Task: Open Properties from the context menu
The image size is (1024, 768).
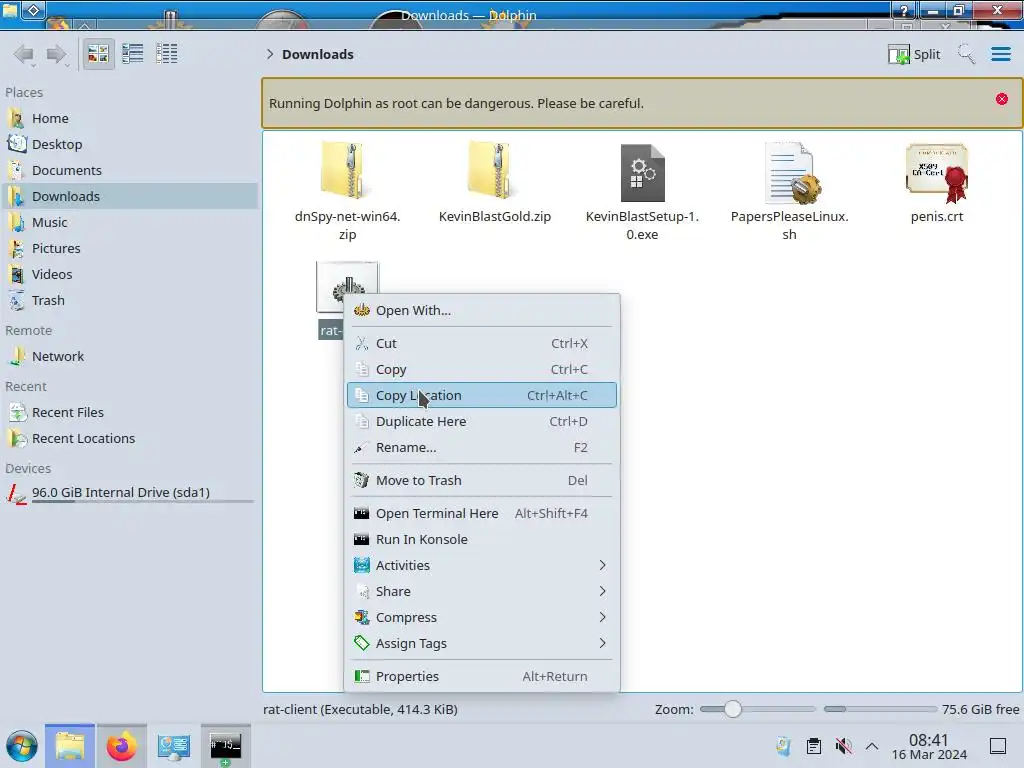Action: pos(482,677)
